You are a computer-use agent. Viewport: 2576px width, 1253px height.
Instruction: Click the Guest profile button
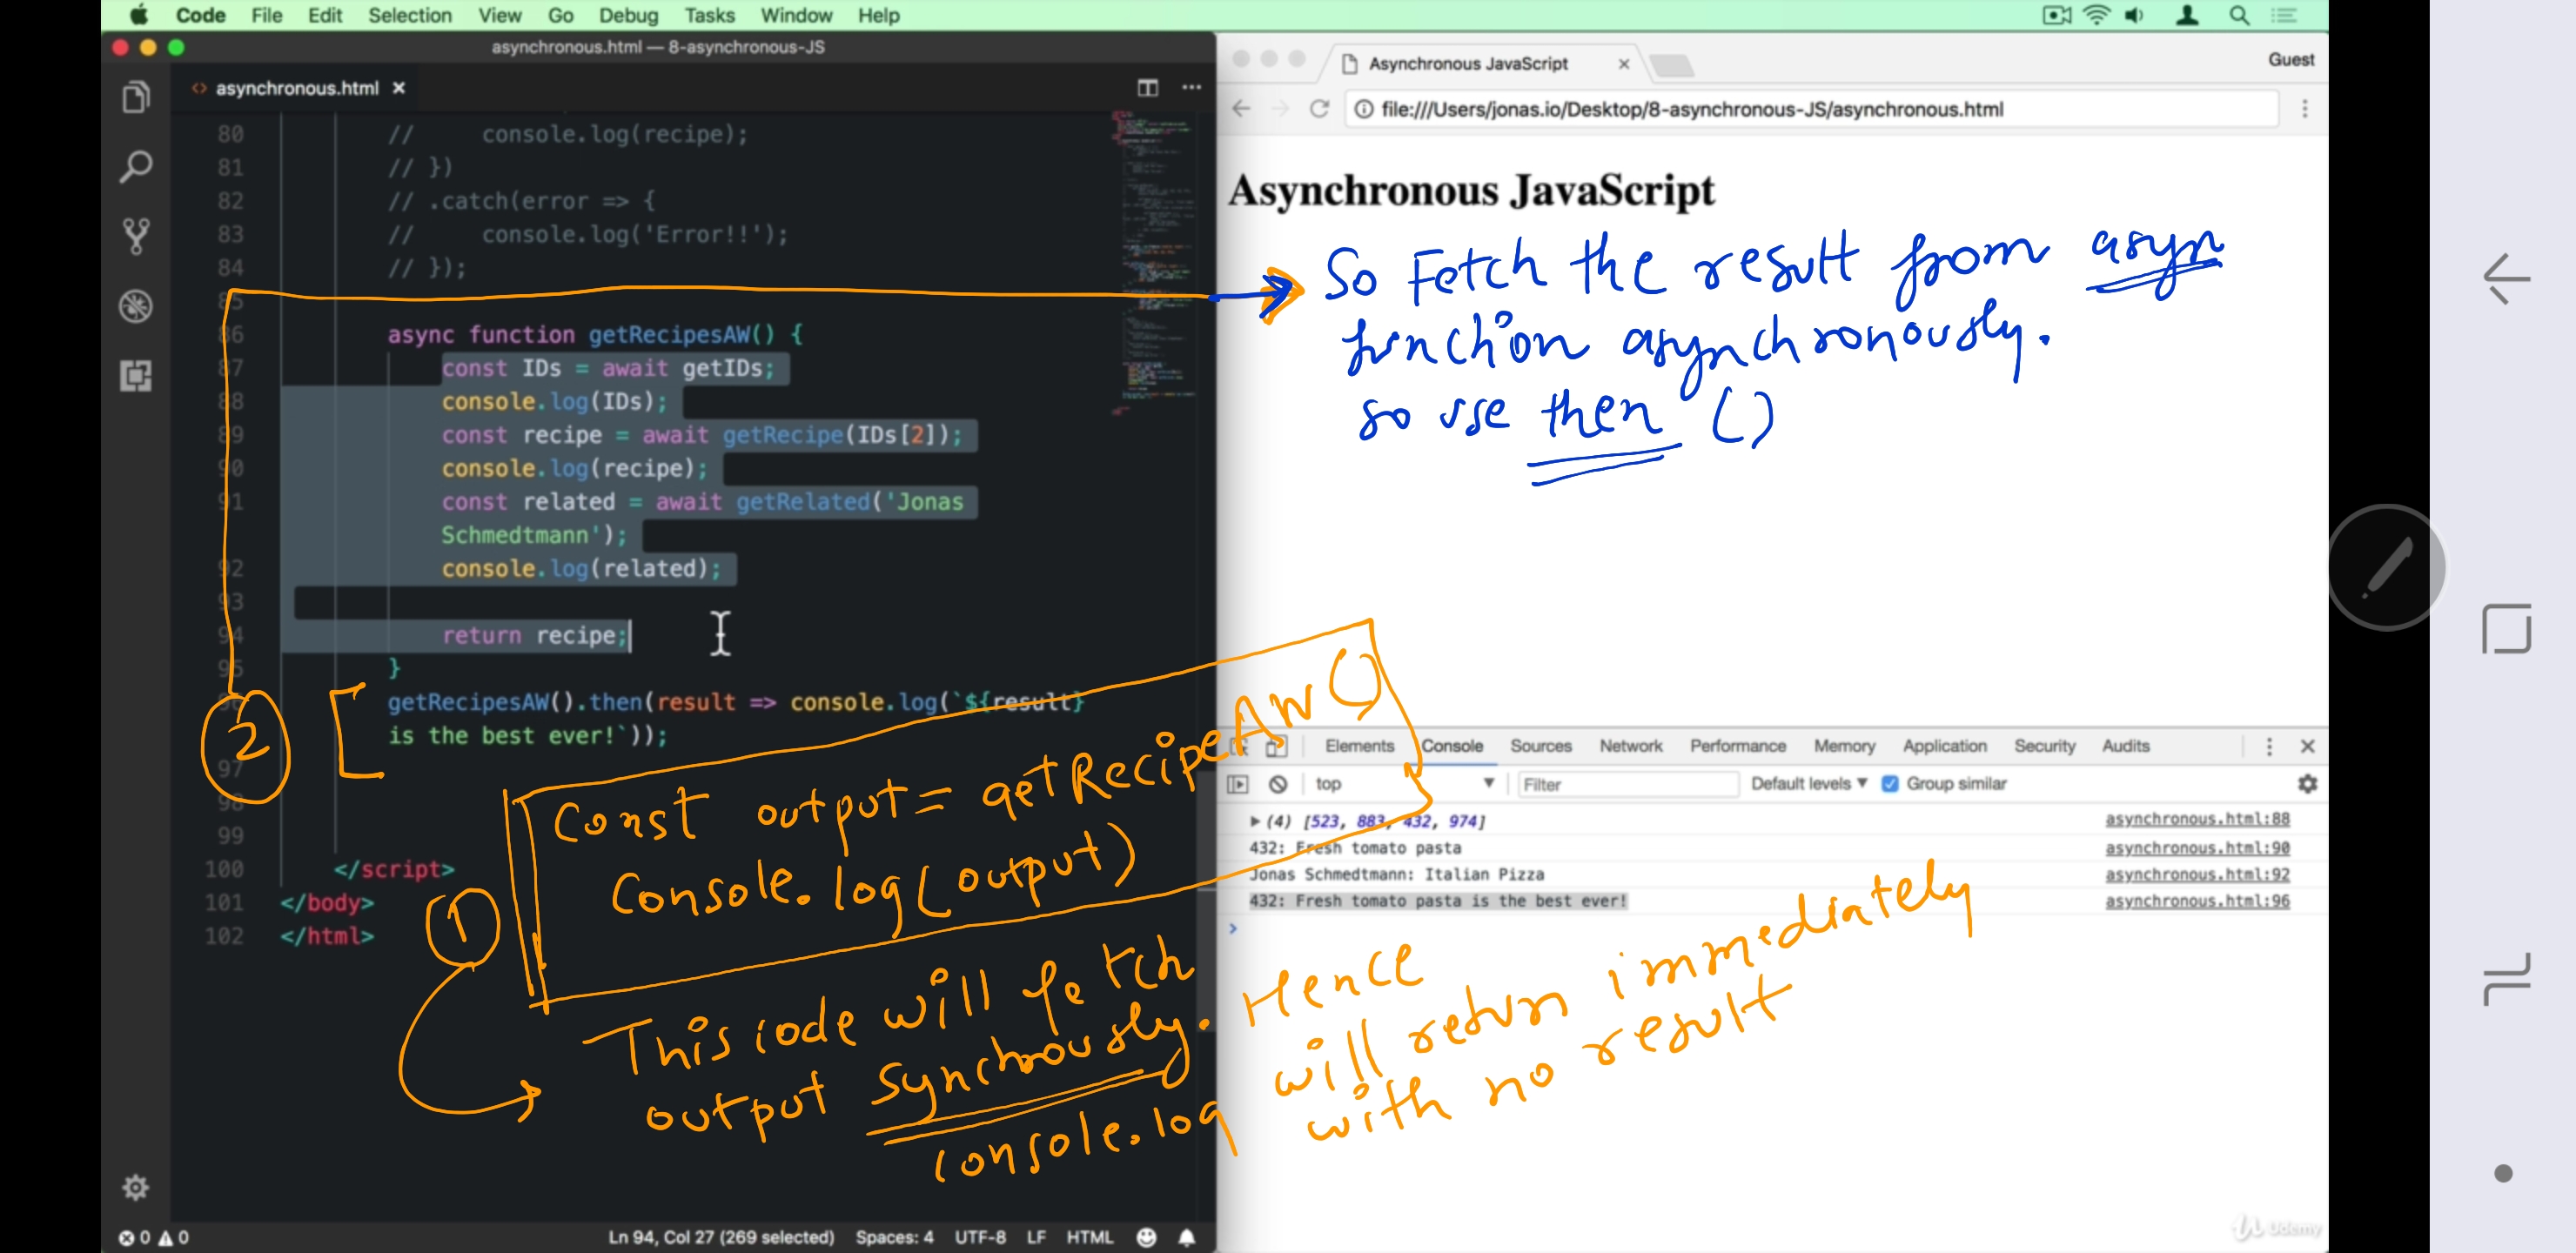click(2290, 60)
